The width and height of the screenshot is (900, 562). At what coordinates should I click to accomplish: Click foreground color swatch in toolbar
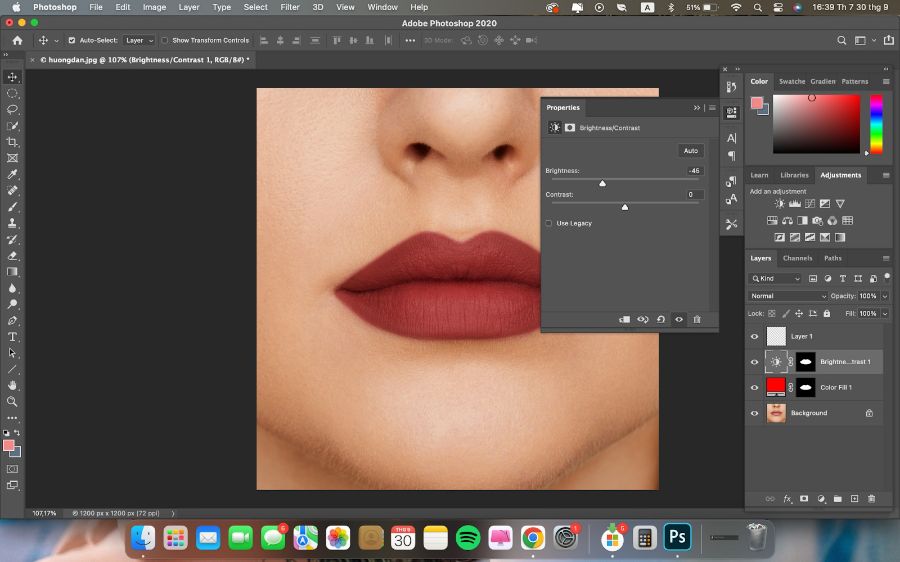[x=9, y=446]
